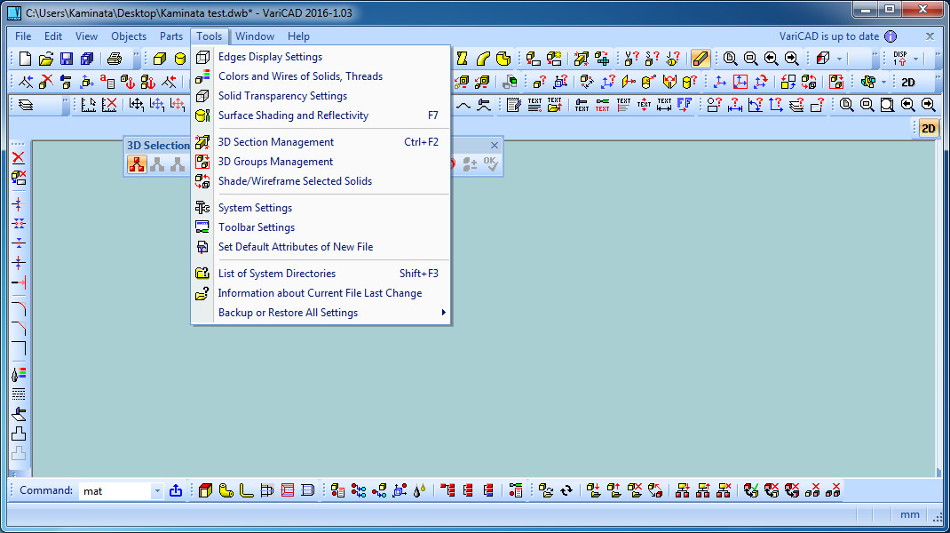Click the 3D coordinate axes icon second row
950x533 pixels.
(719, 82)
